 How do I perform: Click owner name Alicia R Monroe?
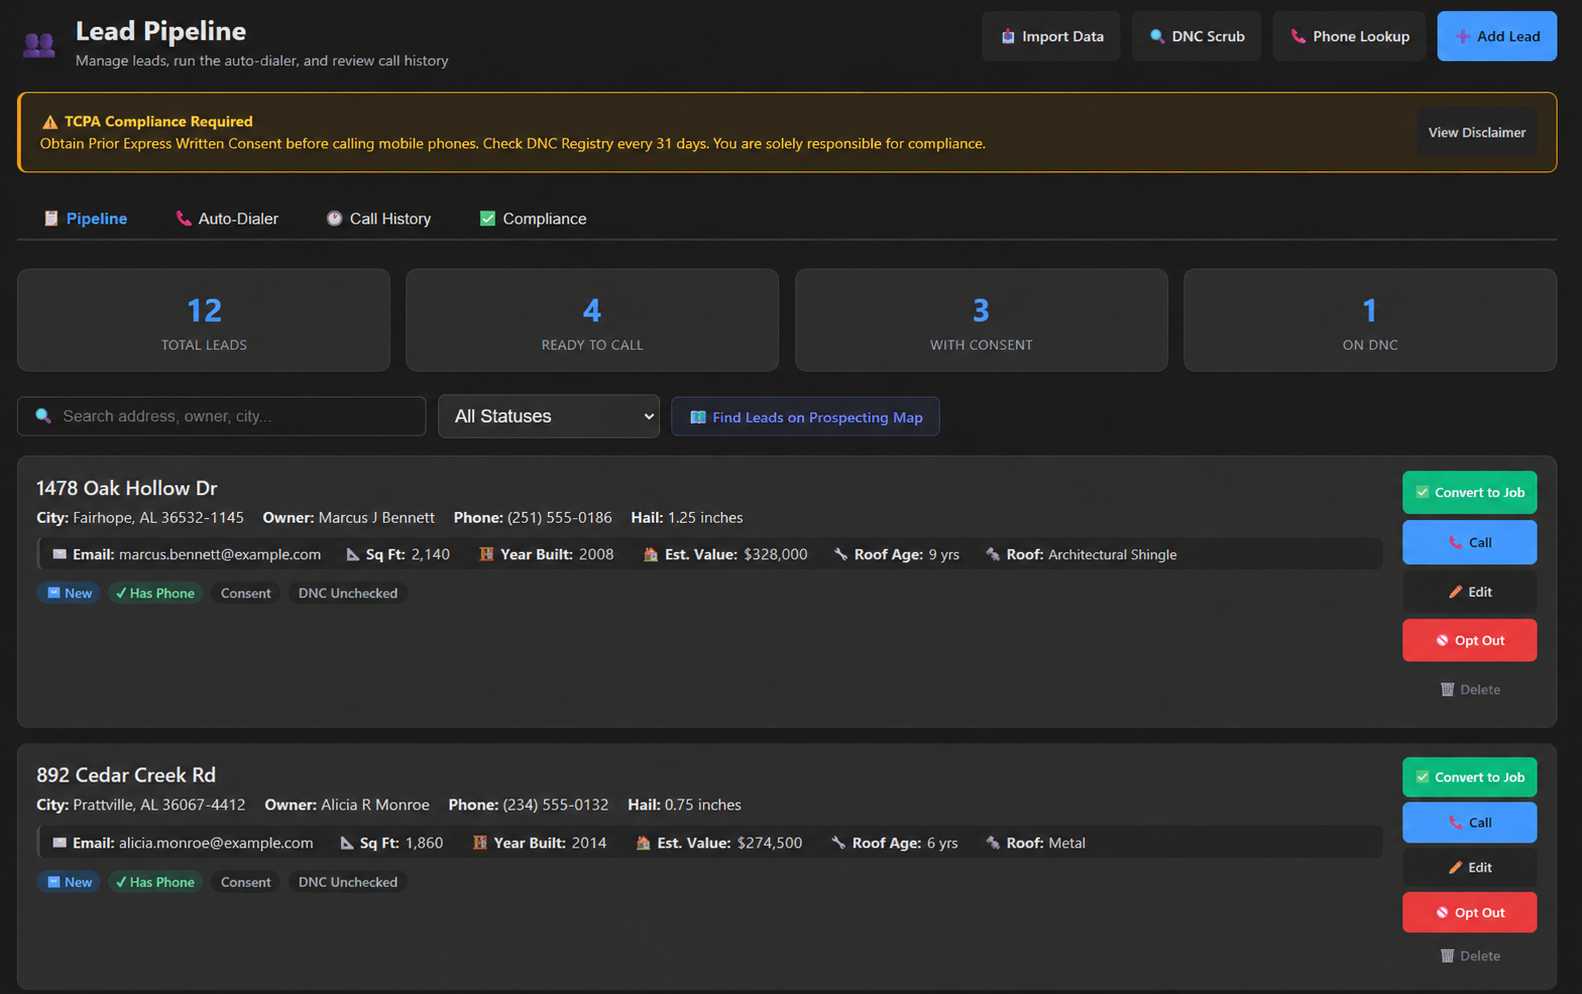[x=375, y=805]
